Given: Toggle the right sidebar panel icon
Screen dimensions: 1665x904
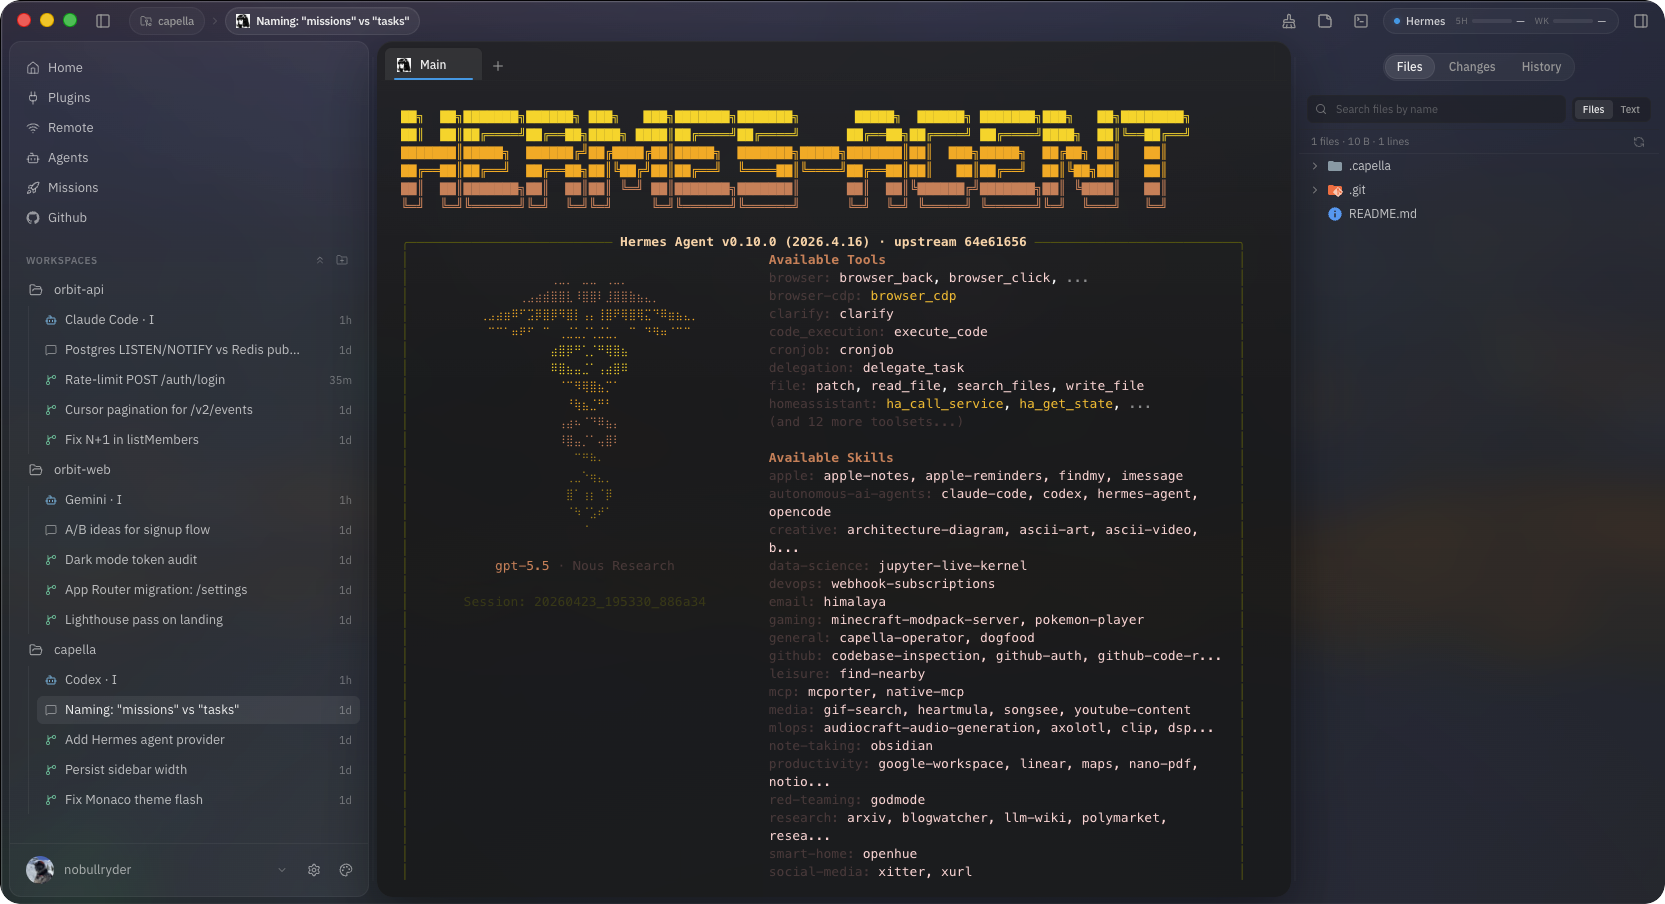Looking at the screenshot, I should pos(1641,21).
